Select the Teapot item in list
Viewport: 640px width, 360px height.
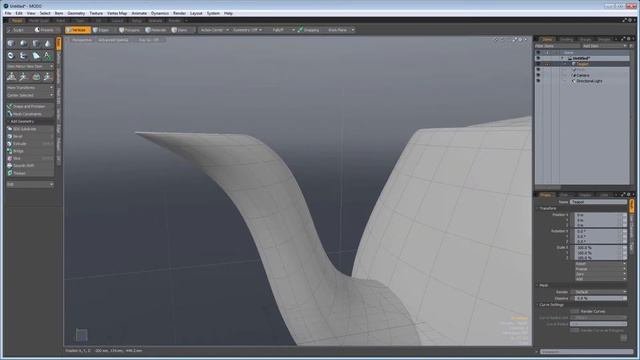[582, 64]
